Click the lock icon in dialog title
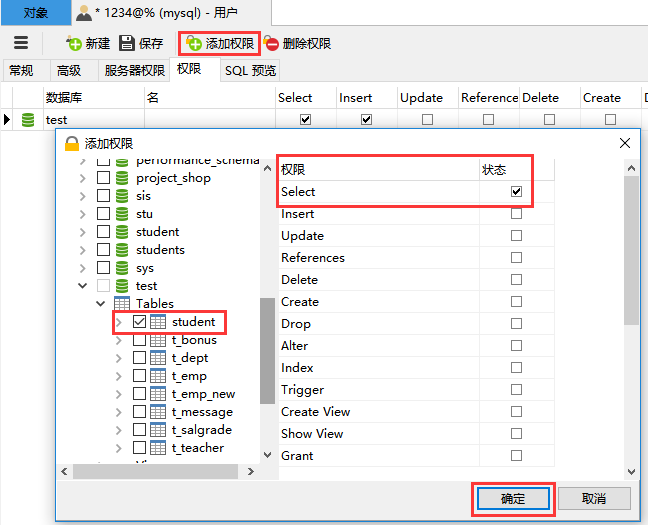Screen dimensions: 648x525 tap(72, 143)
